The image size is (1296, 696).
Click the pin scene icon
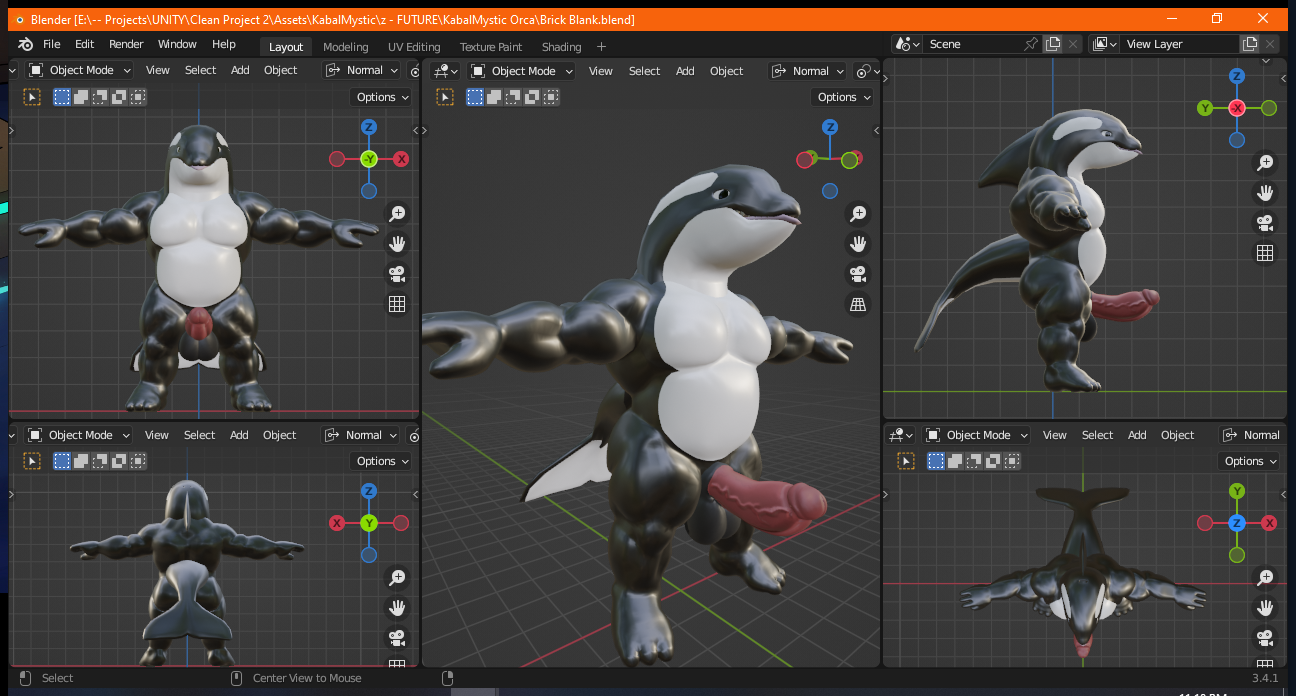pyautogui.click(x=1031, y=44)
